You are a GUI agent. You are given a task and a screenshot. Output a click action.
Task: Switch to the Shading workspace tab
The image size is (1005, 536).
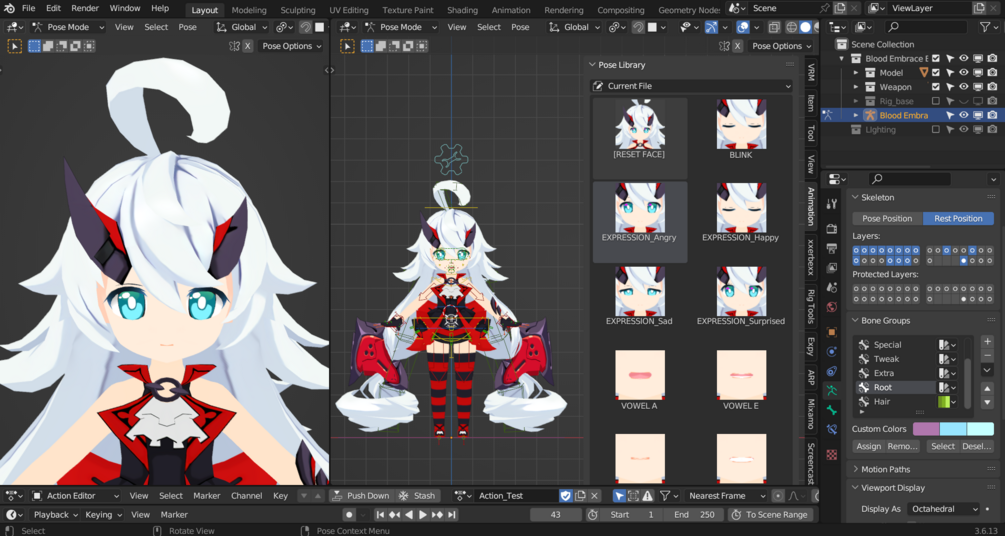[x=462, y=10]
